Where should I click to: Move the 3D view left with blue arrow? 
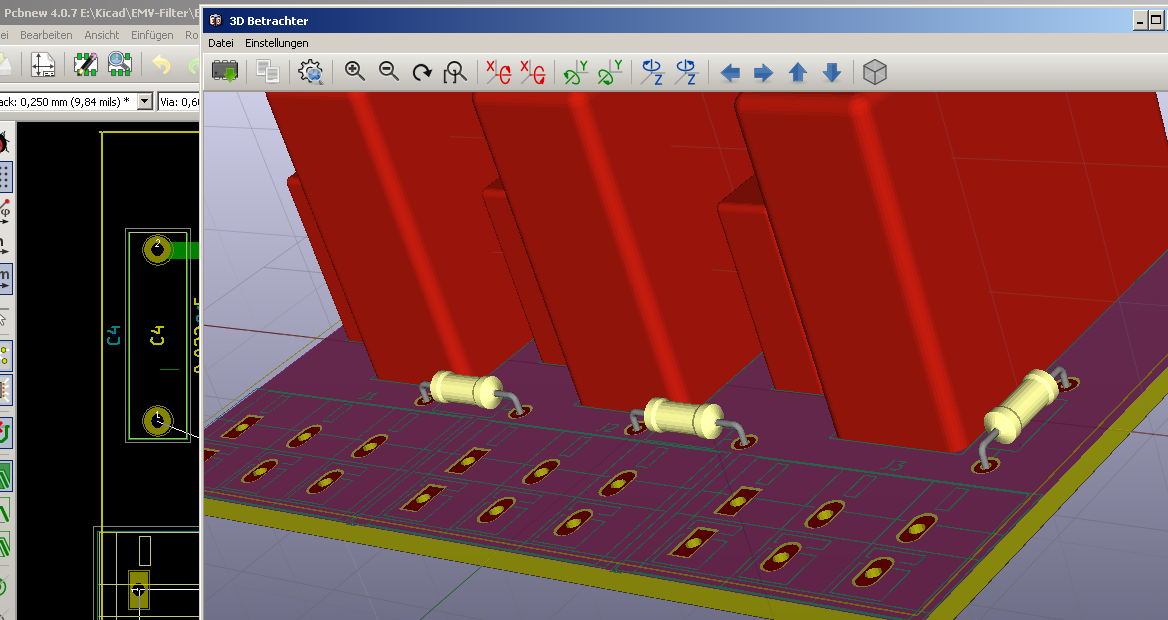click(730, 72)
